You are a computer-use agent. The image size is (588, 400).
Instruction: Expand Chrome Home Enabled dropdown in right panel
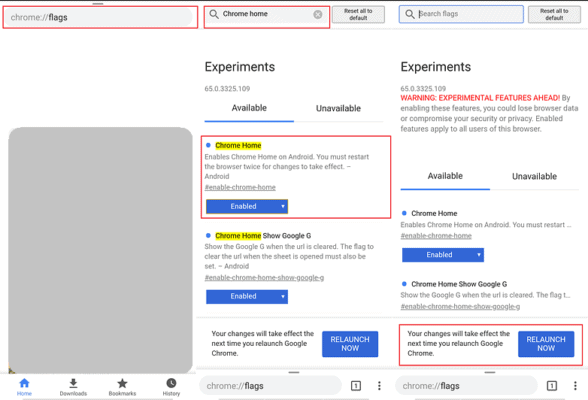coord(443,255)
